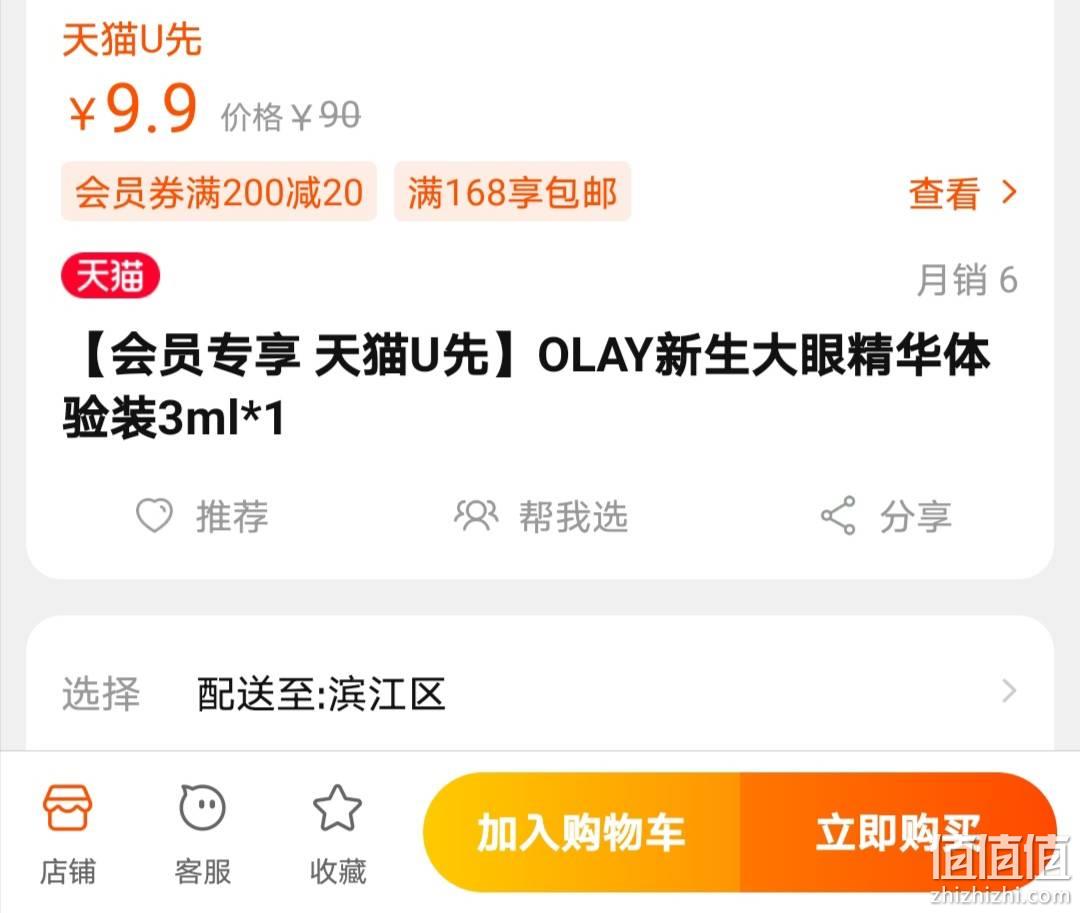The height and width of the screenshot is (913, 1080).
Task: Click 加入购物车 button
Action: click(x=581, y=832)
